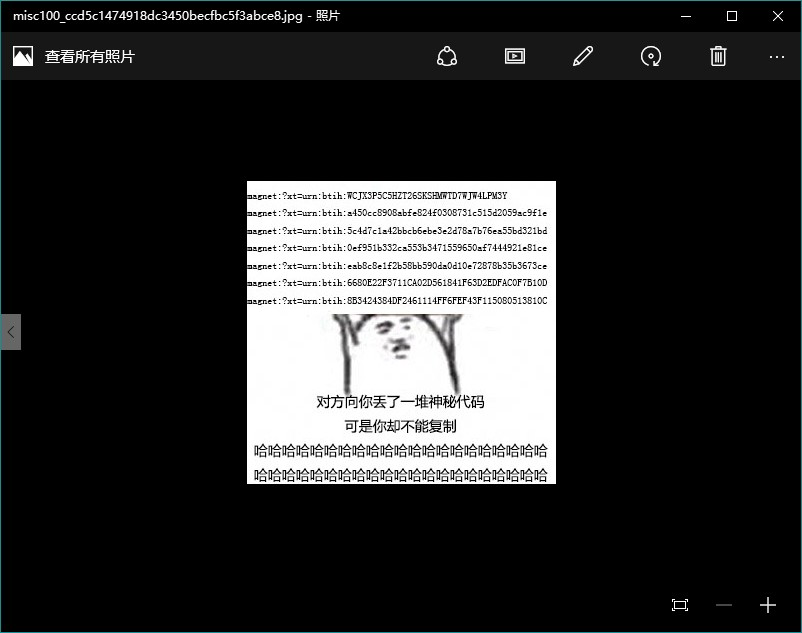Start the slideshow

click(515, 56)
